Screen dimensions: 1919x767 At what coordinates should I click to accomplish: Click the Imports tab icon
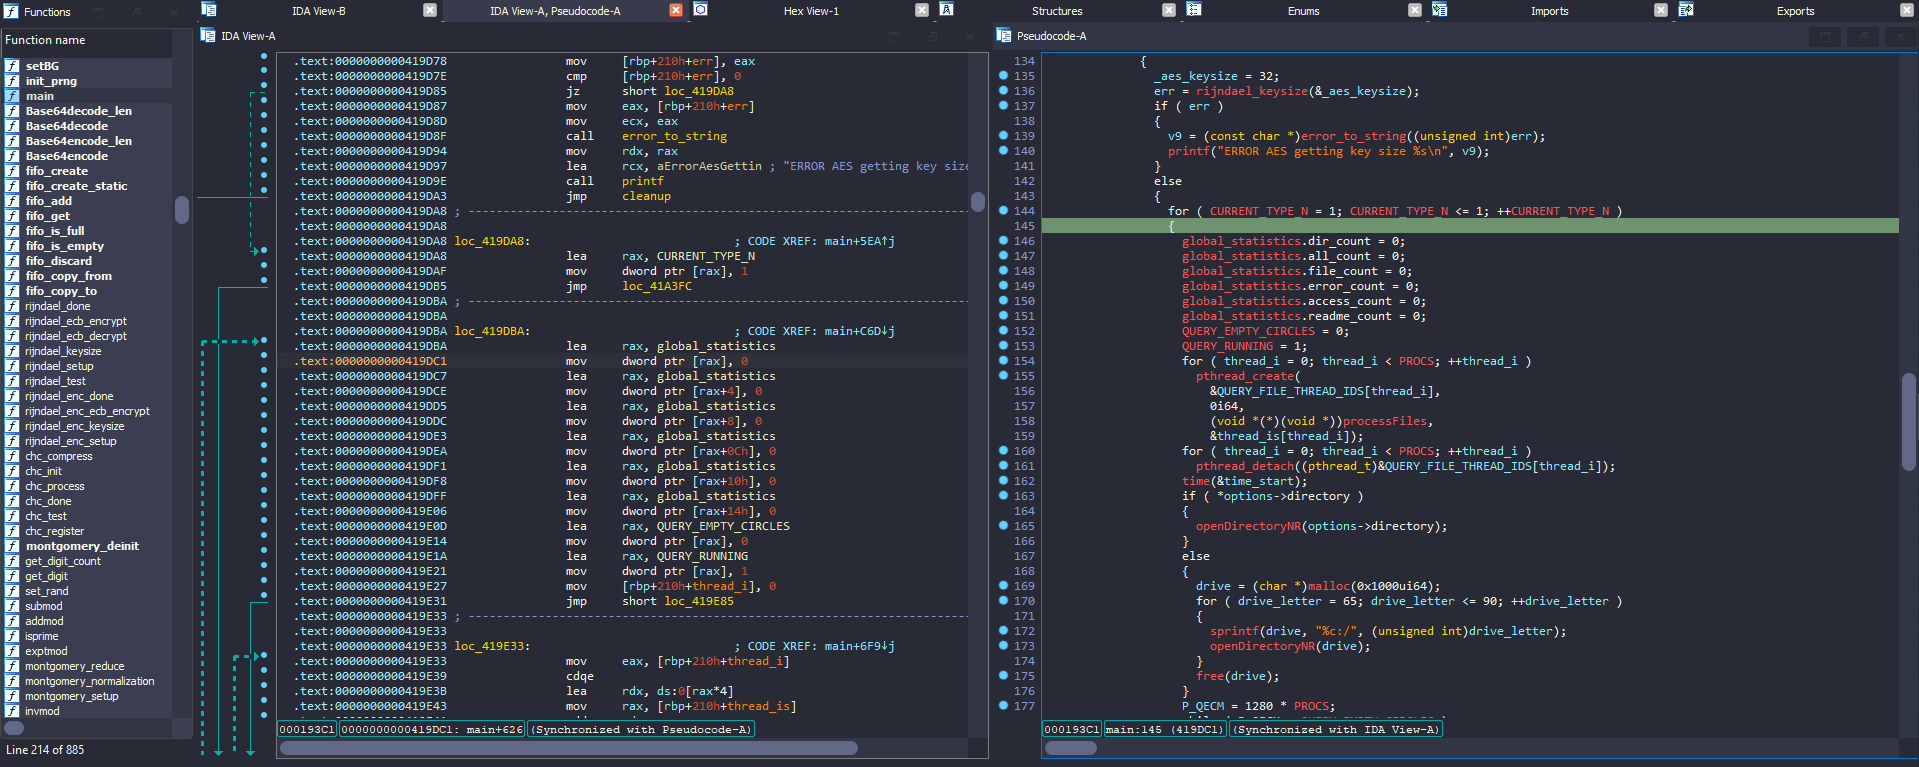[x=1439, y=10]
